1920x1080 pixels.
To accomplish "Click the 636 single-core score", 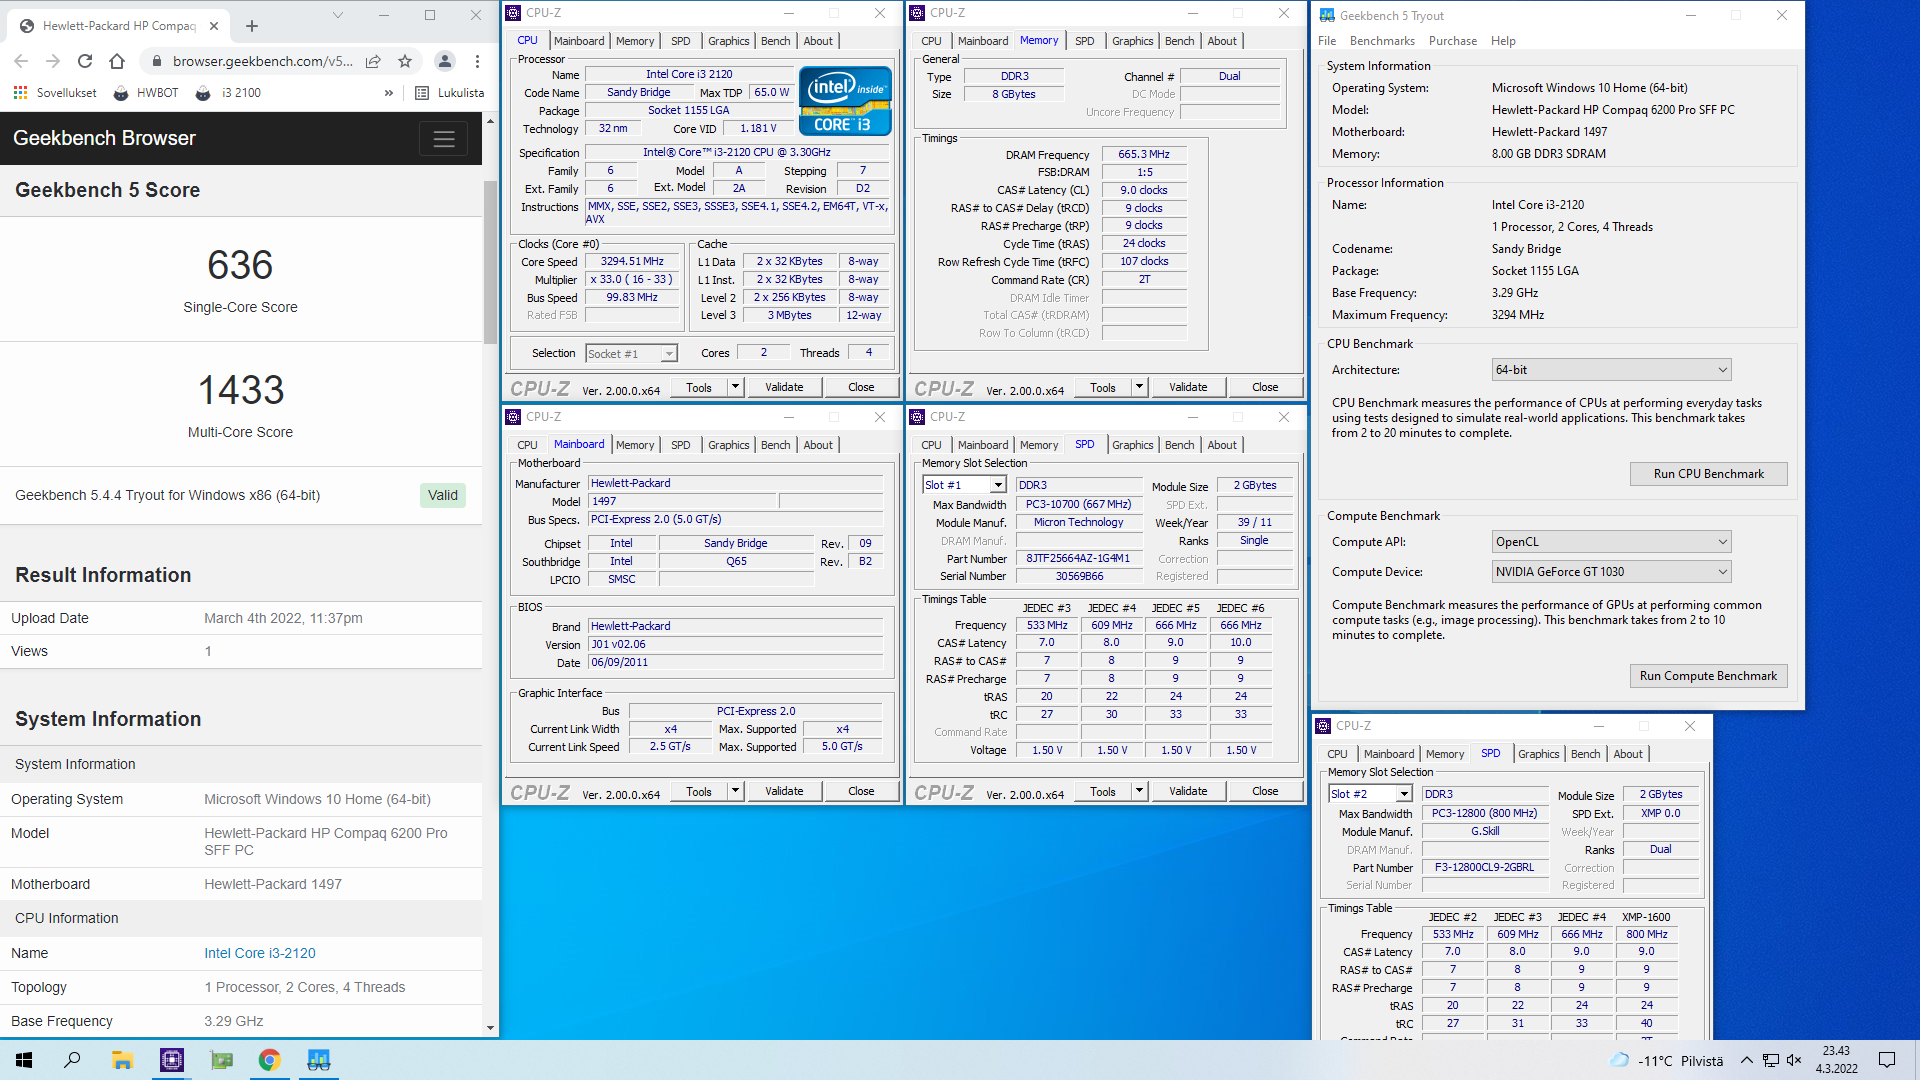I will [x=240, y=265].
